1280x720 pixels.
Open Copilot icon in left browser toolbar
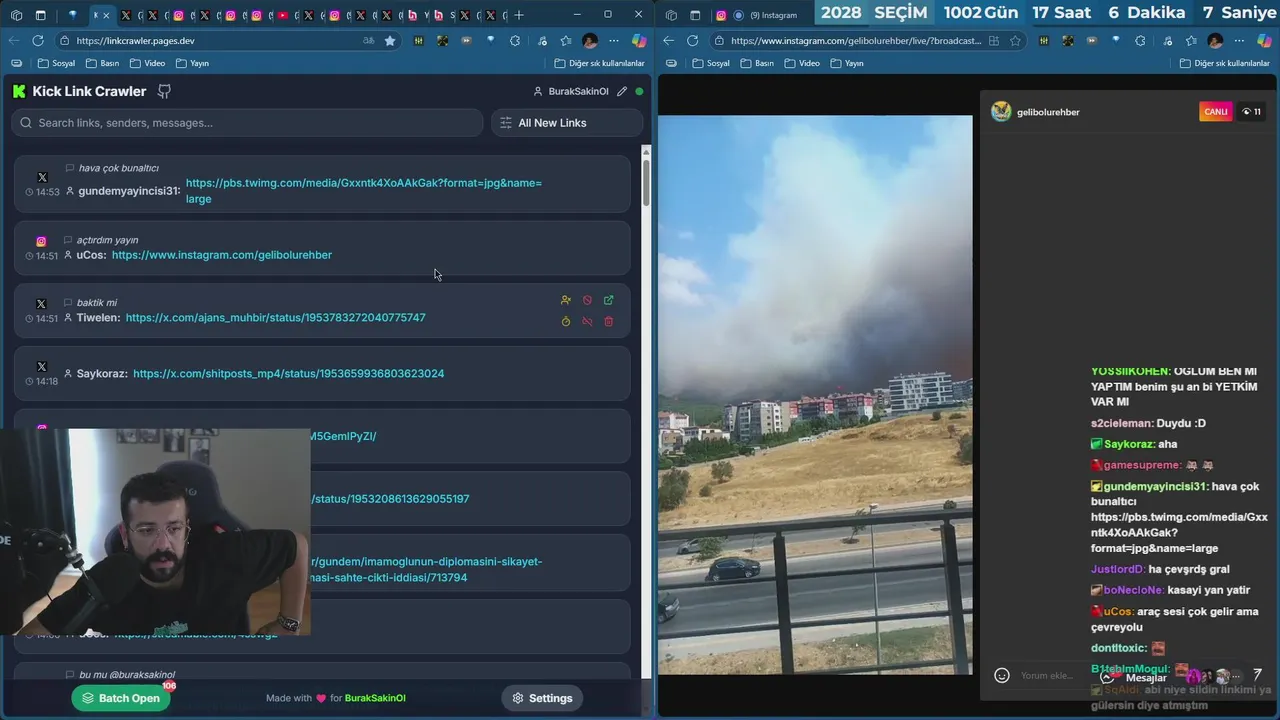click(x=639, y=41)
